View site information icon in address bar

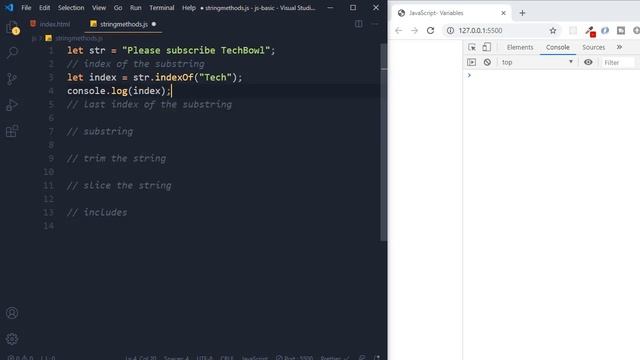coord(450,31)
